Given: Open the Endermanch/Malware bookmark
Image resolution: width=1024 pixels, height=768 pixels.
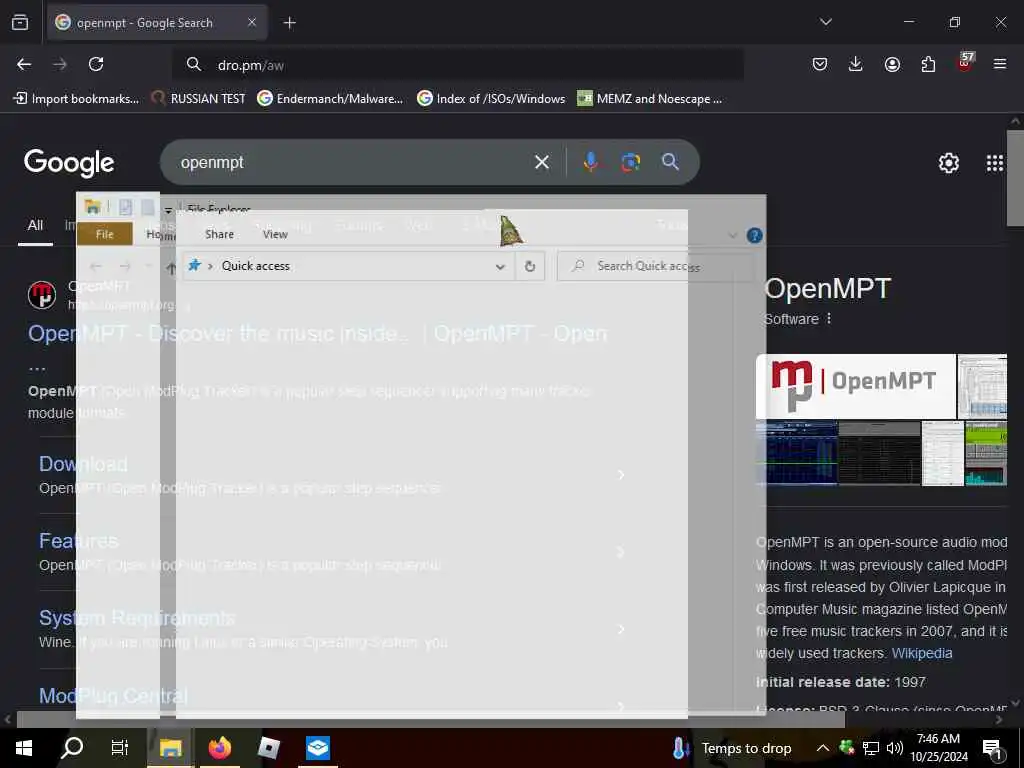Looking at the screenshot, I should [x=330, y=99].
